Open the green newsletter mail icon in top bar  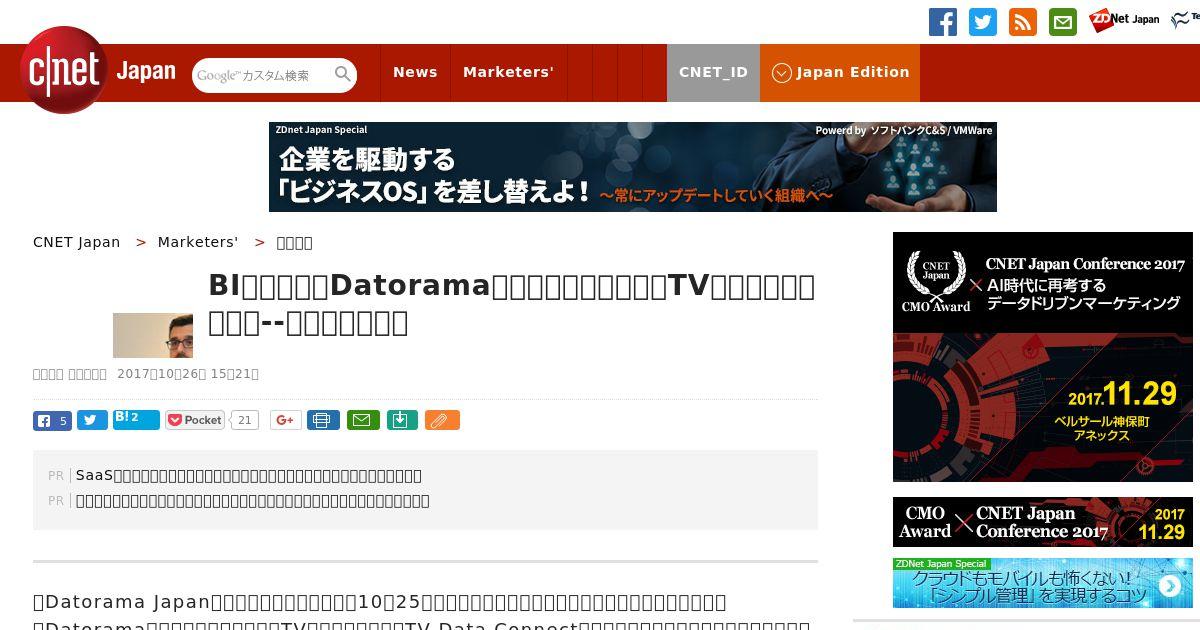point(1063,22)
